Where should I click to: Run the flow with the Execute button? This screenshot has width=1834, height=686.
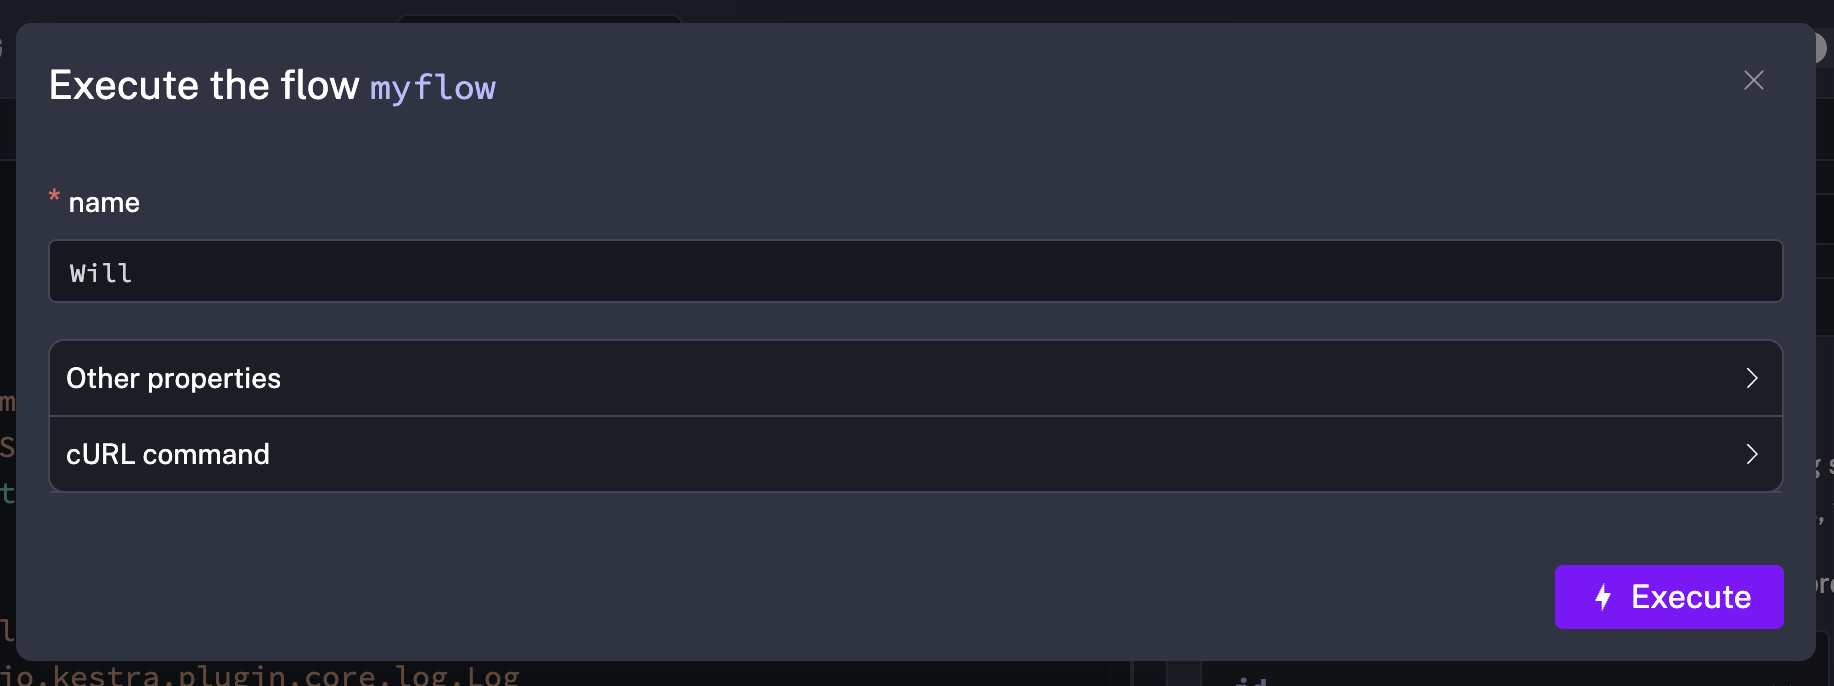coord(1668,597)
